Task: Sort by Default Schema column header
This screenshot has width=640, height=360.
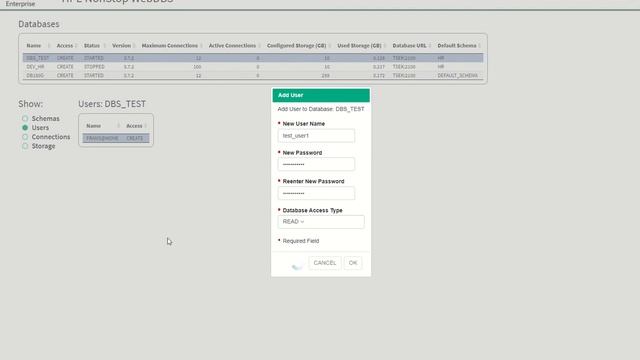Action: 457,46
